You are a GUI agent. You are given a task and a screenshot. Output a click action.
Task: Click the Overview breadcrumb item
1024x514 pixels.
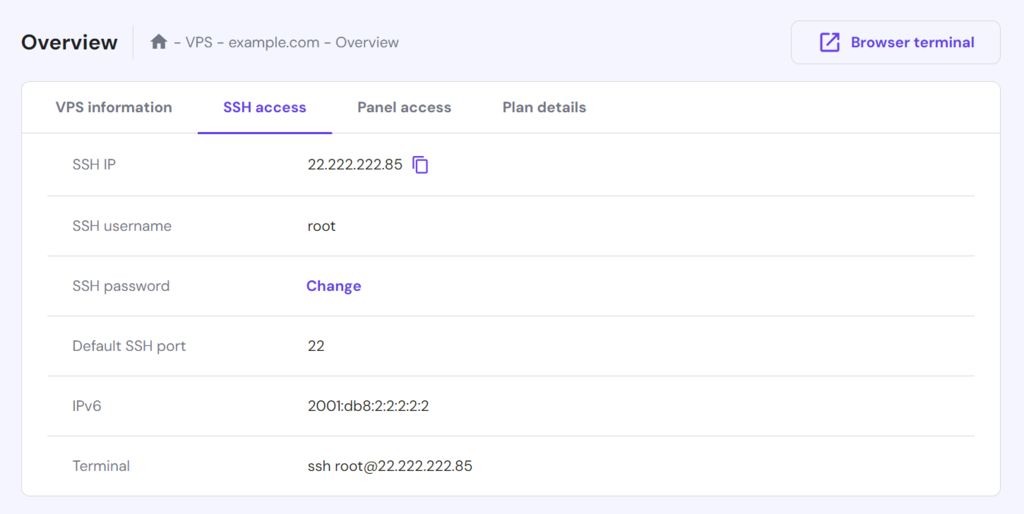point(367,42)
